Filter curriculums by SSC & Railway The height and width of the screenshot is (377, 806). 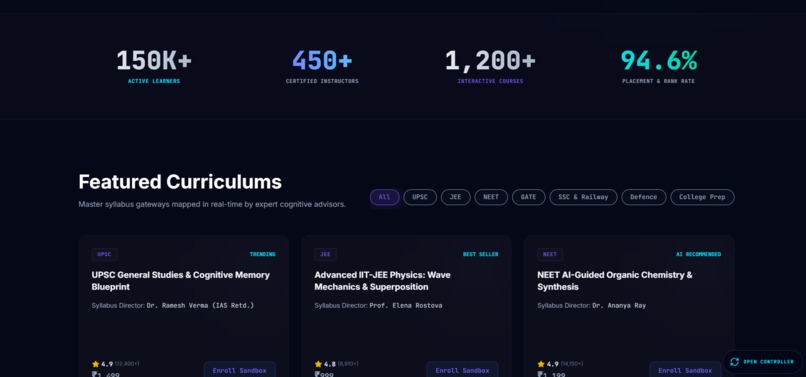(583, 197)
